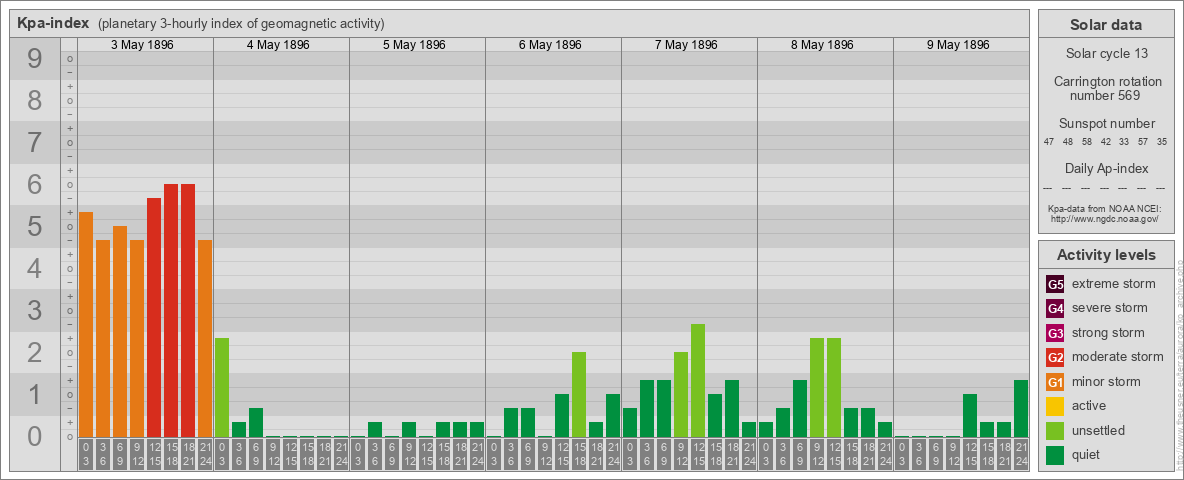1184x480 pixels.
Task: Click the 'Daily Ap-index' label
Action: [x=1106, y=168]
